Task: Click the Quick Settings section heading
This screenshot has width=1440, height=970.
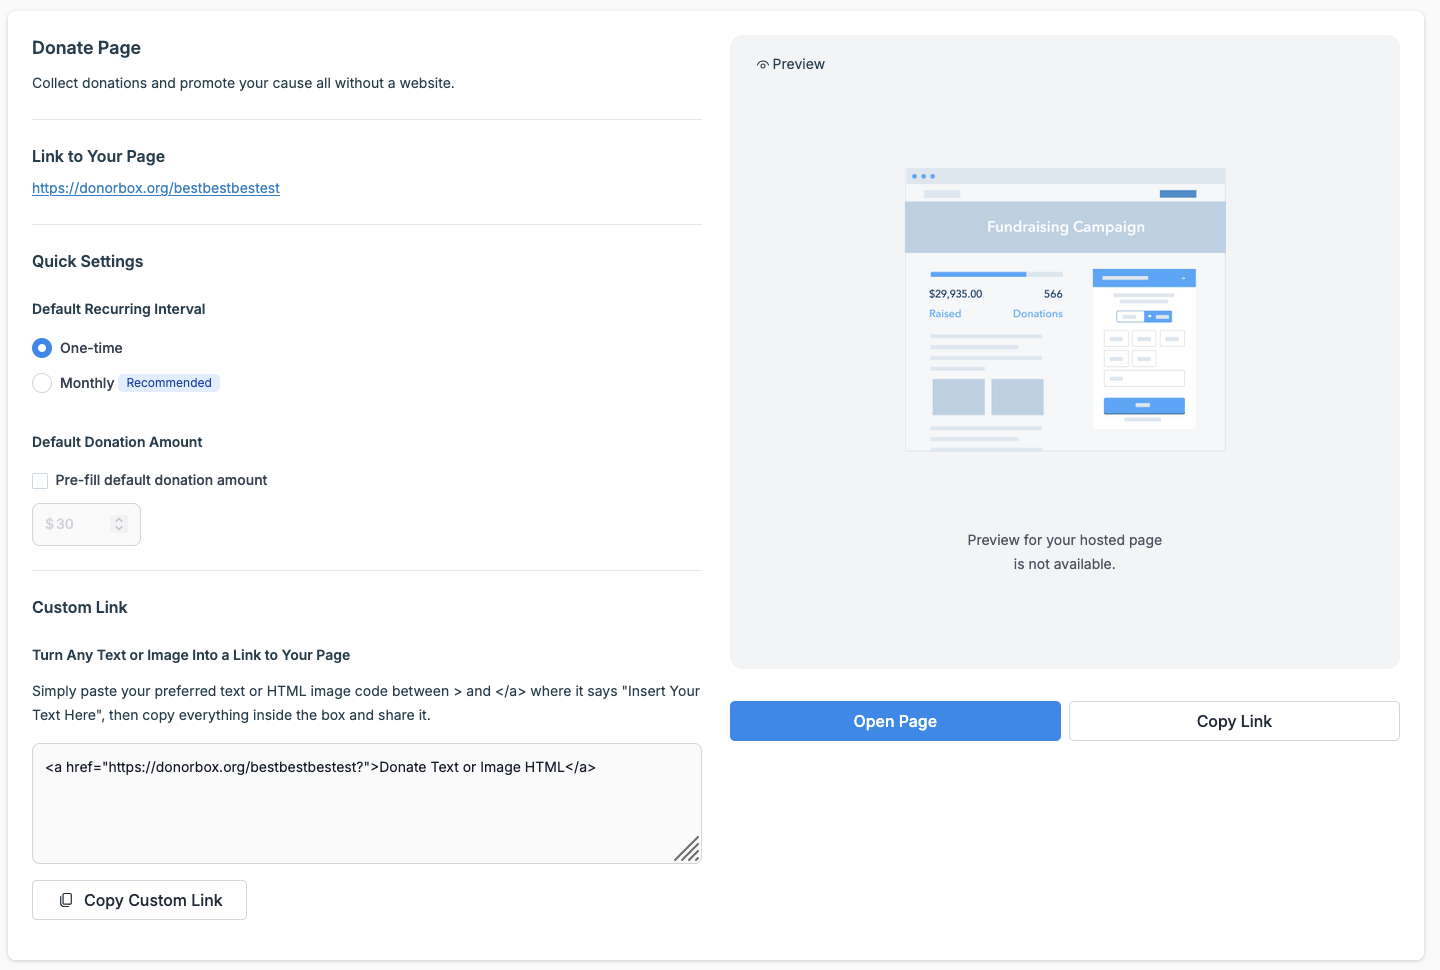Action: click(x=88, y=261)
